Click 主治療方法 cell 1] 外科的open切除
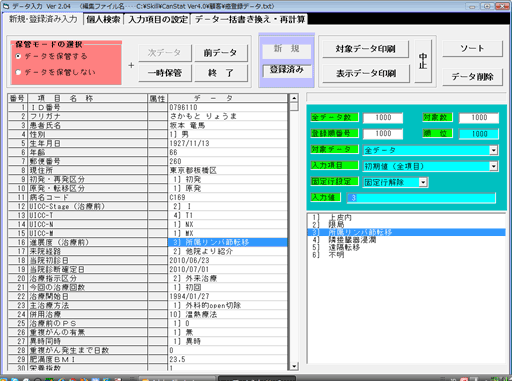The image size is (512, 381). tap(228, 305)
